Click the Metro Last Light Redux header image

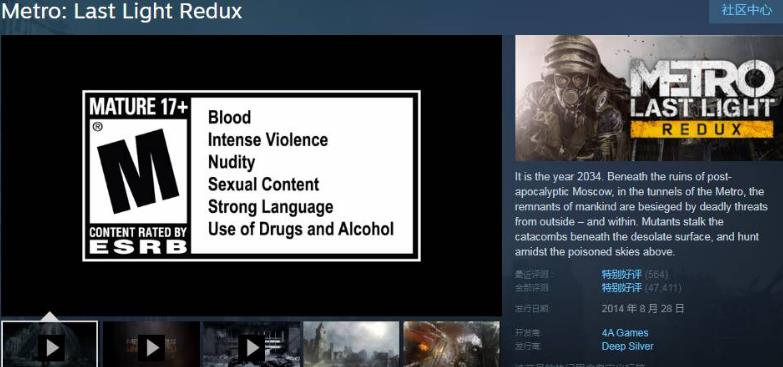[x=649, y=98]
